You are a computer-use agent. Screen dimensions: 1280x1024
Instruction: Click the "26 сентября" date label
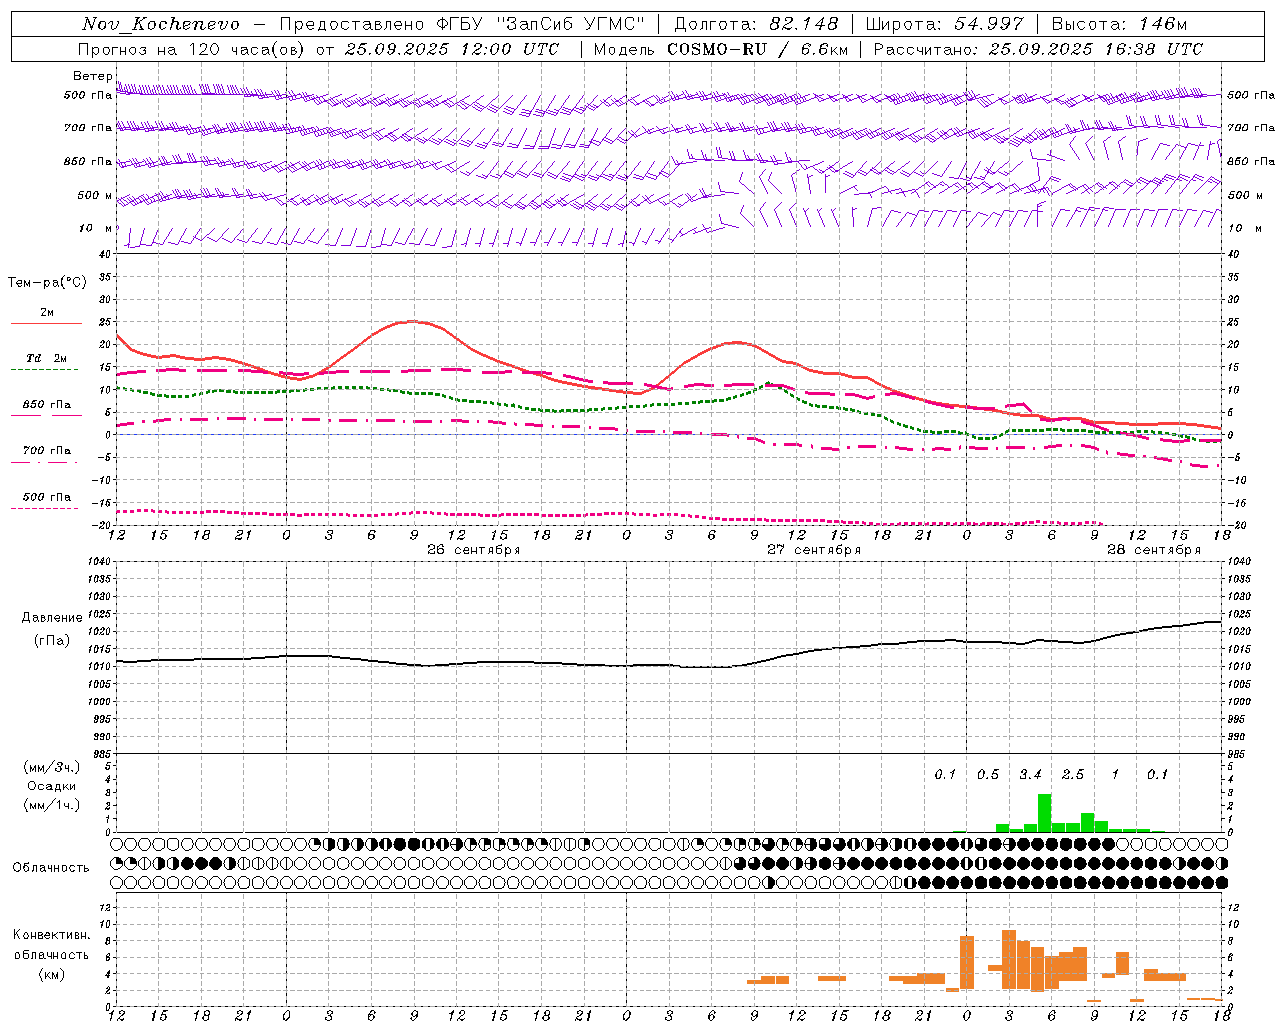click(473, 550)
